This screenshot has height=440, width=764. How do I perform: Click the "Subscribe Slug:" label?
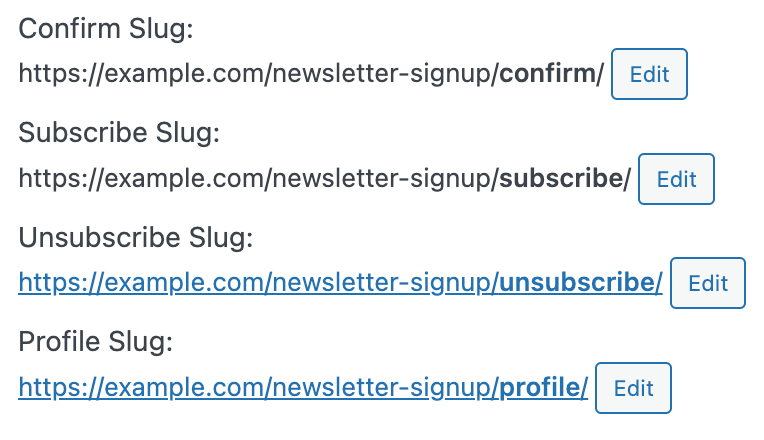pos(119,134)
